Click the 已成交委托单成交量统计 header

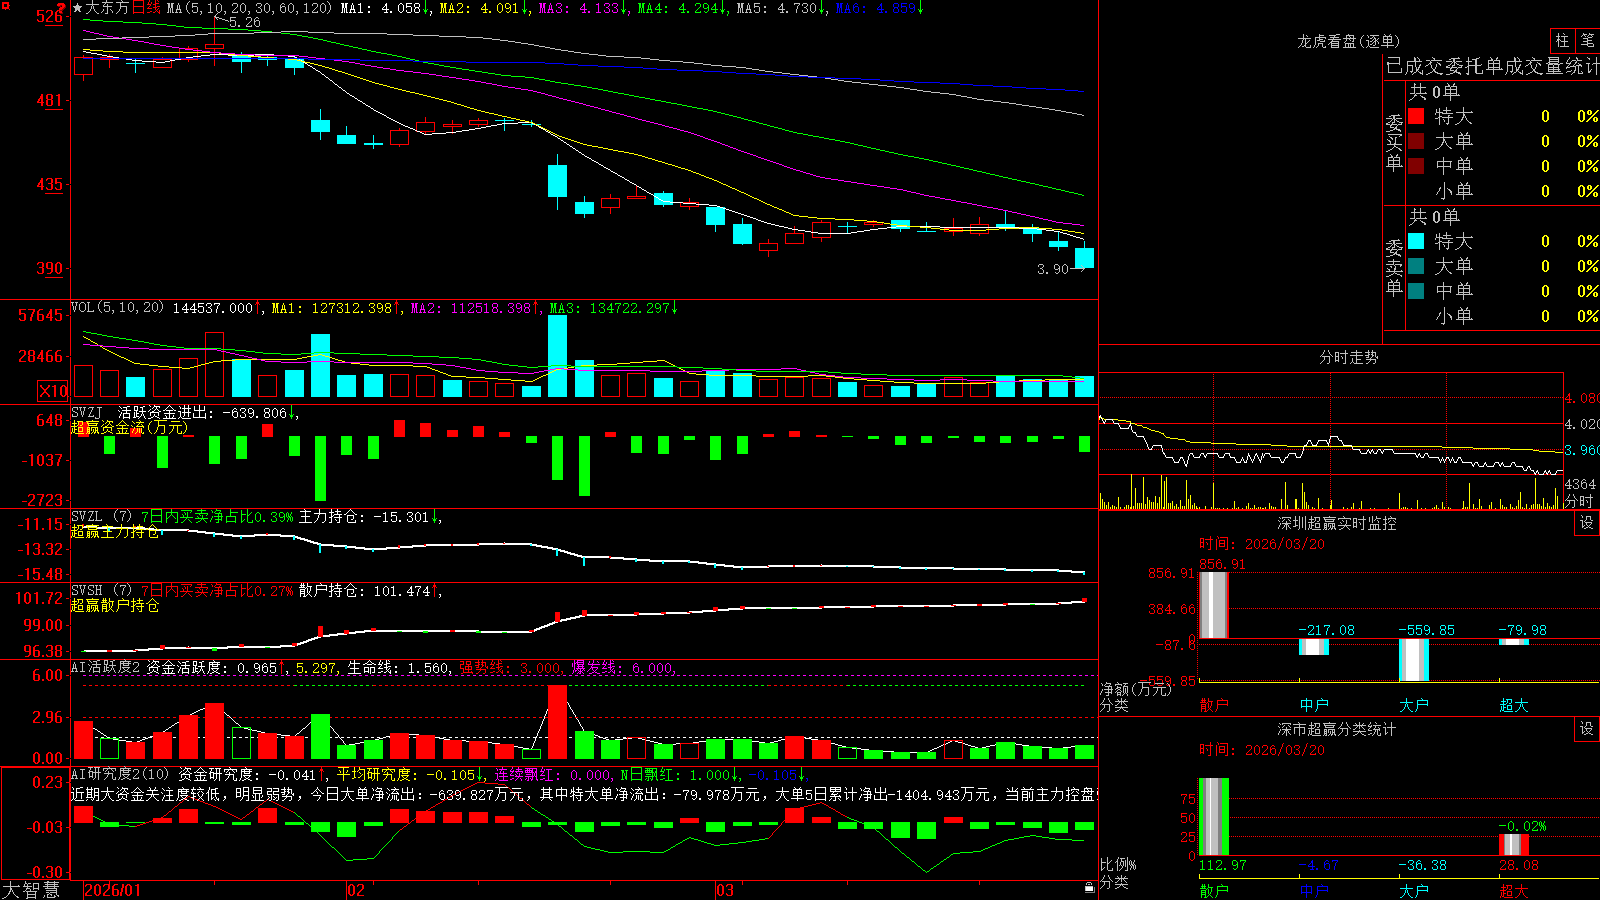[x=1492, y=66]
